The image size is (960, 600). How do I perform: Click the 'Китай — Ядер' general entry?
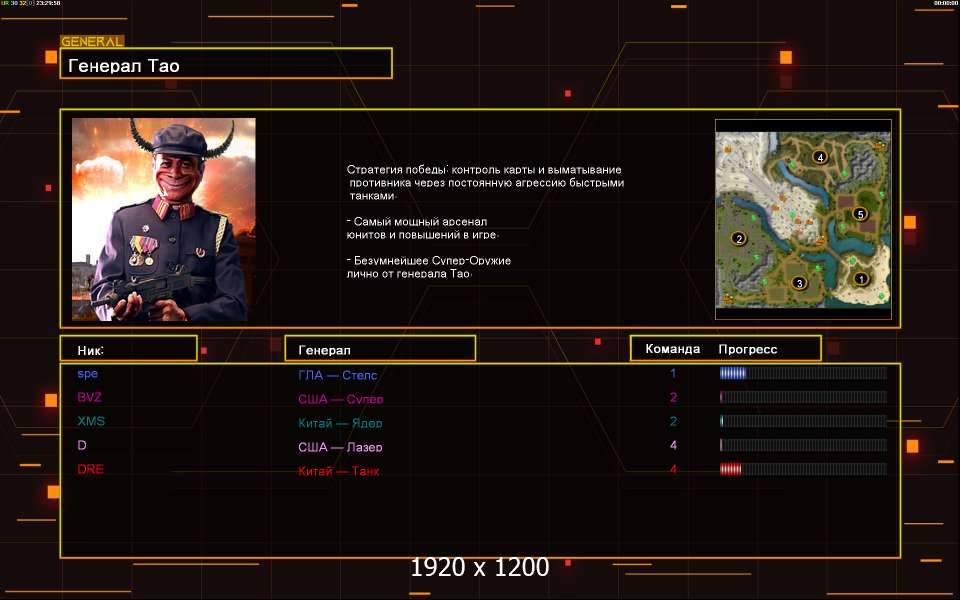[x=340, y=422]
